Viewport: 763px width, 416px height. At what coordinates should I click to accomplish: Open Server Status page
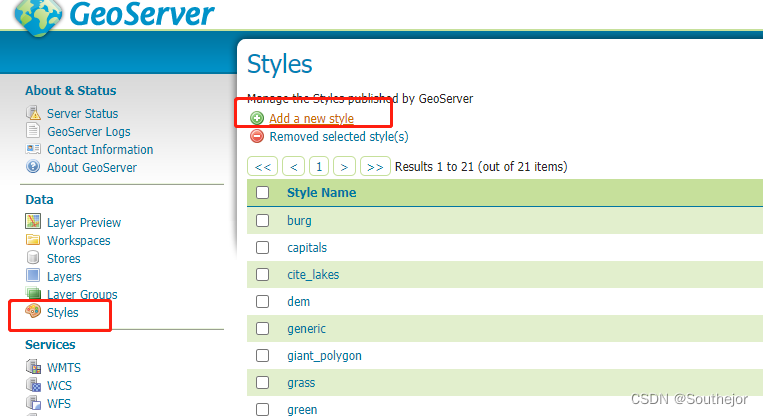coord(82,113)
